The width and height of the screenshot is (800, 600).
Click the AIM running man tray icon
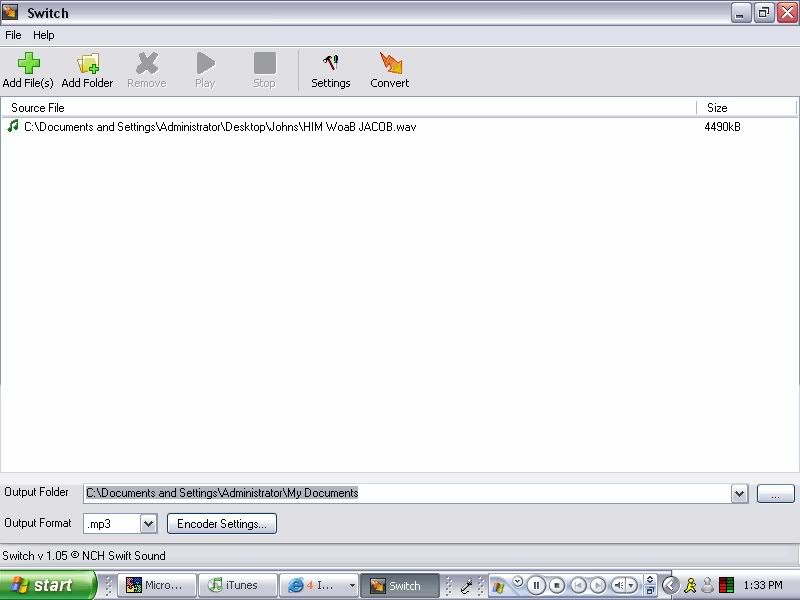click(690, 585)
